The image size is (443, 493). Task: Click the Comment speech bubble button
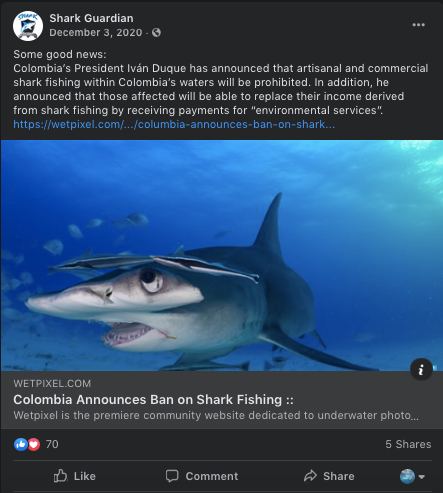click(202, 476)
